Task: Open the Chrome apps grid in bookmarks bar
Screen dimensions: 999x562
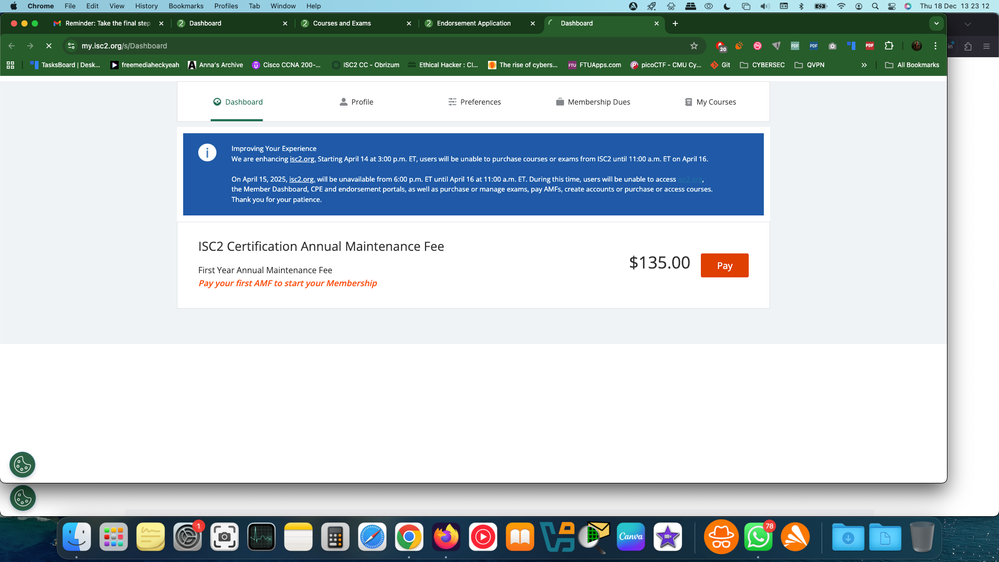Action: [10, 65]
